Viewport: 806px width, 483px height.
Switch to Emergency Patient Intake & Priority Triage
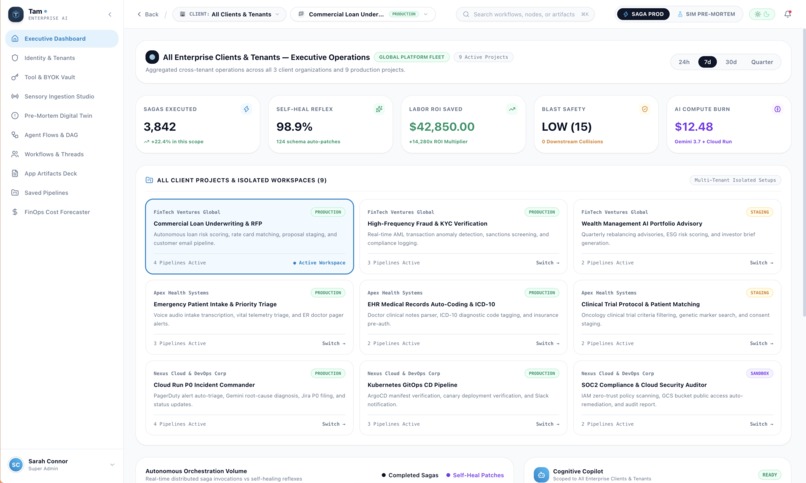pos(334,343)
